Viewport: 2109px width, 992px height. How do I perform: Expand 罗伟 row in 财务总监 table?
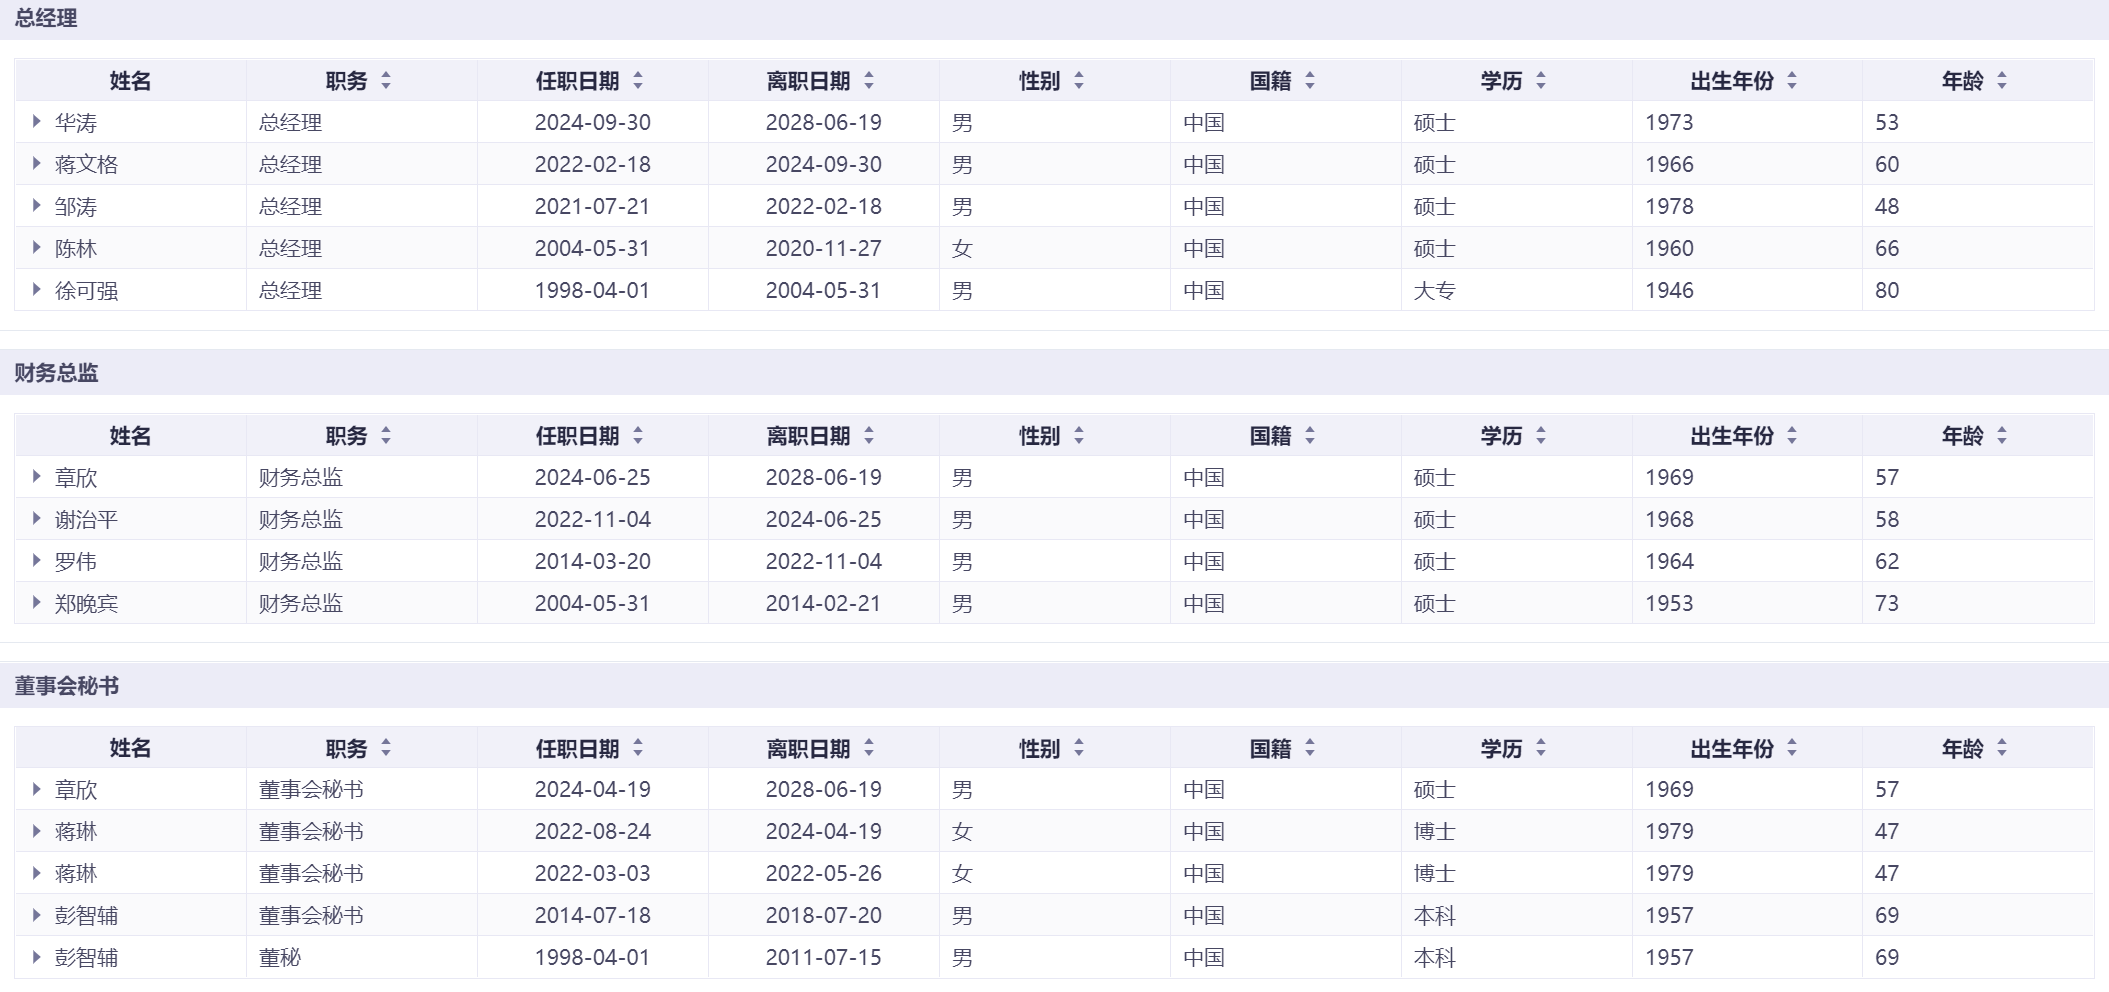pyautogui.click(x=37, y=561)
